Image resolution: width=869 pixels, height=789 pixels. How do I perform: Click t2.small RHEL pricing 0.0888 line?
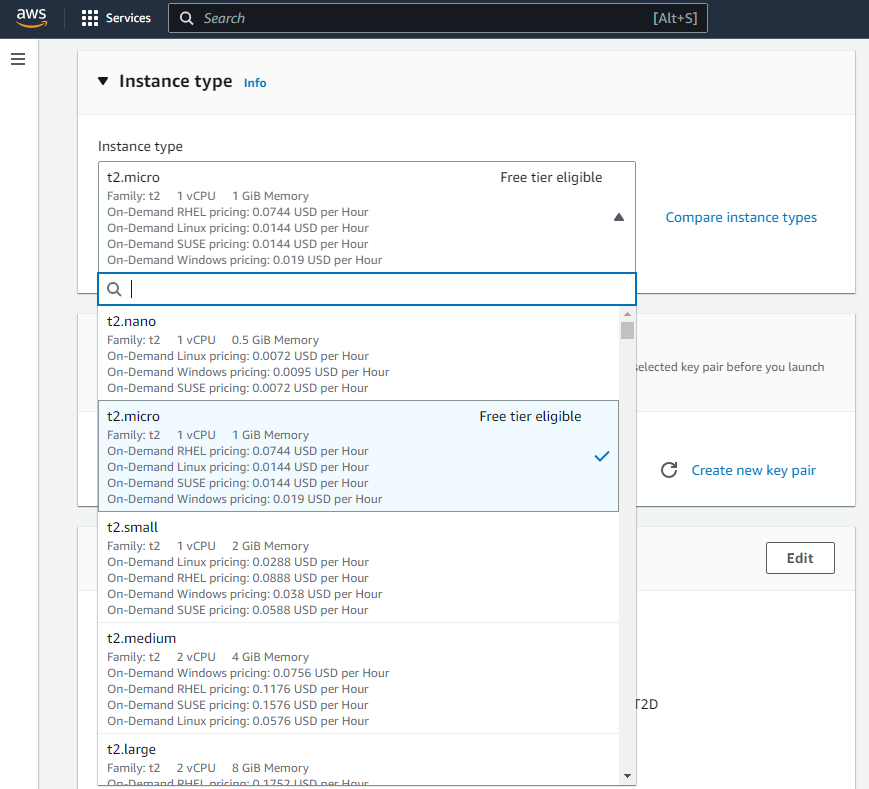point(238,578)
